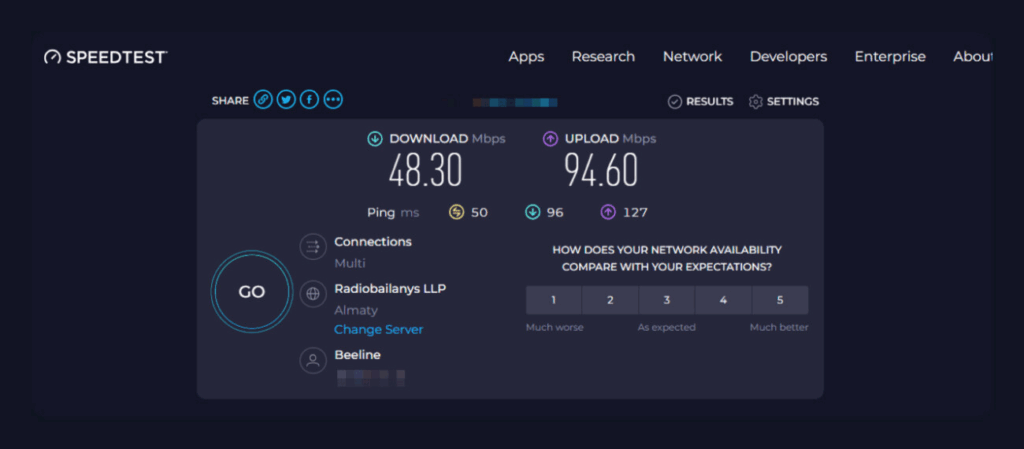1024x449 pixels.
Task: Open the Developers menu
Action: (788, 57)
